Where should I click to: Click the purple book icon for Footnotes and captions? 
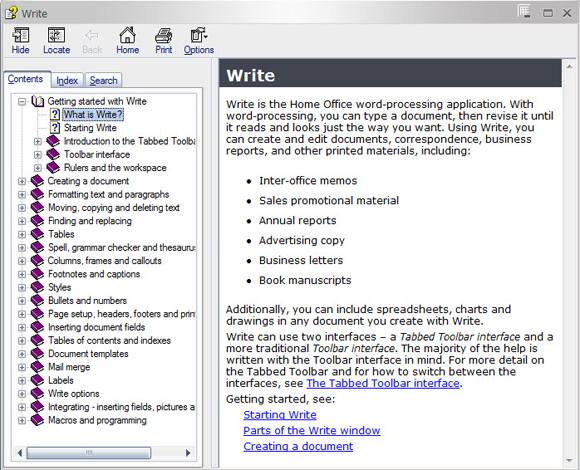(37, 274)
